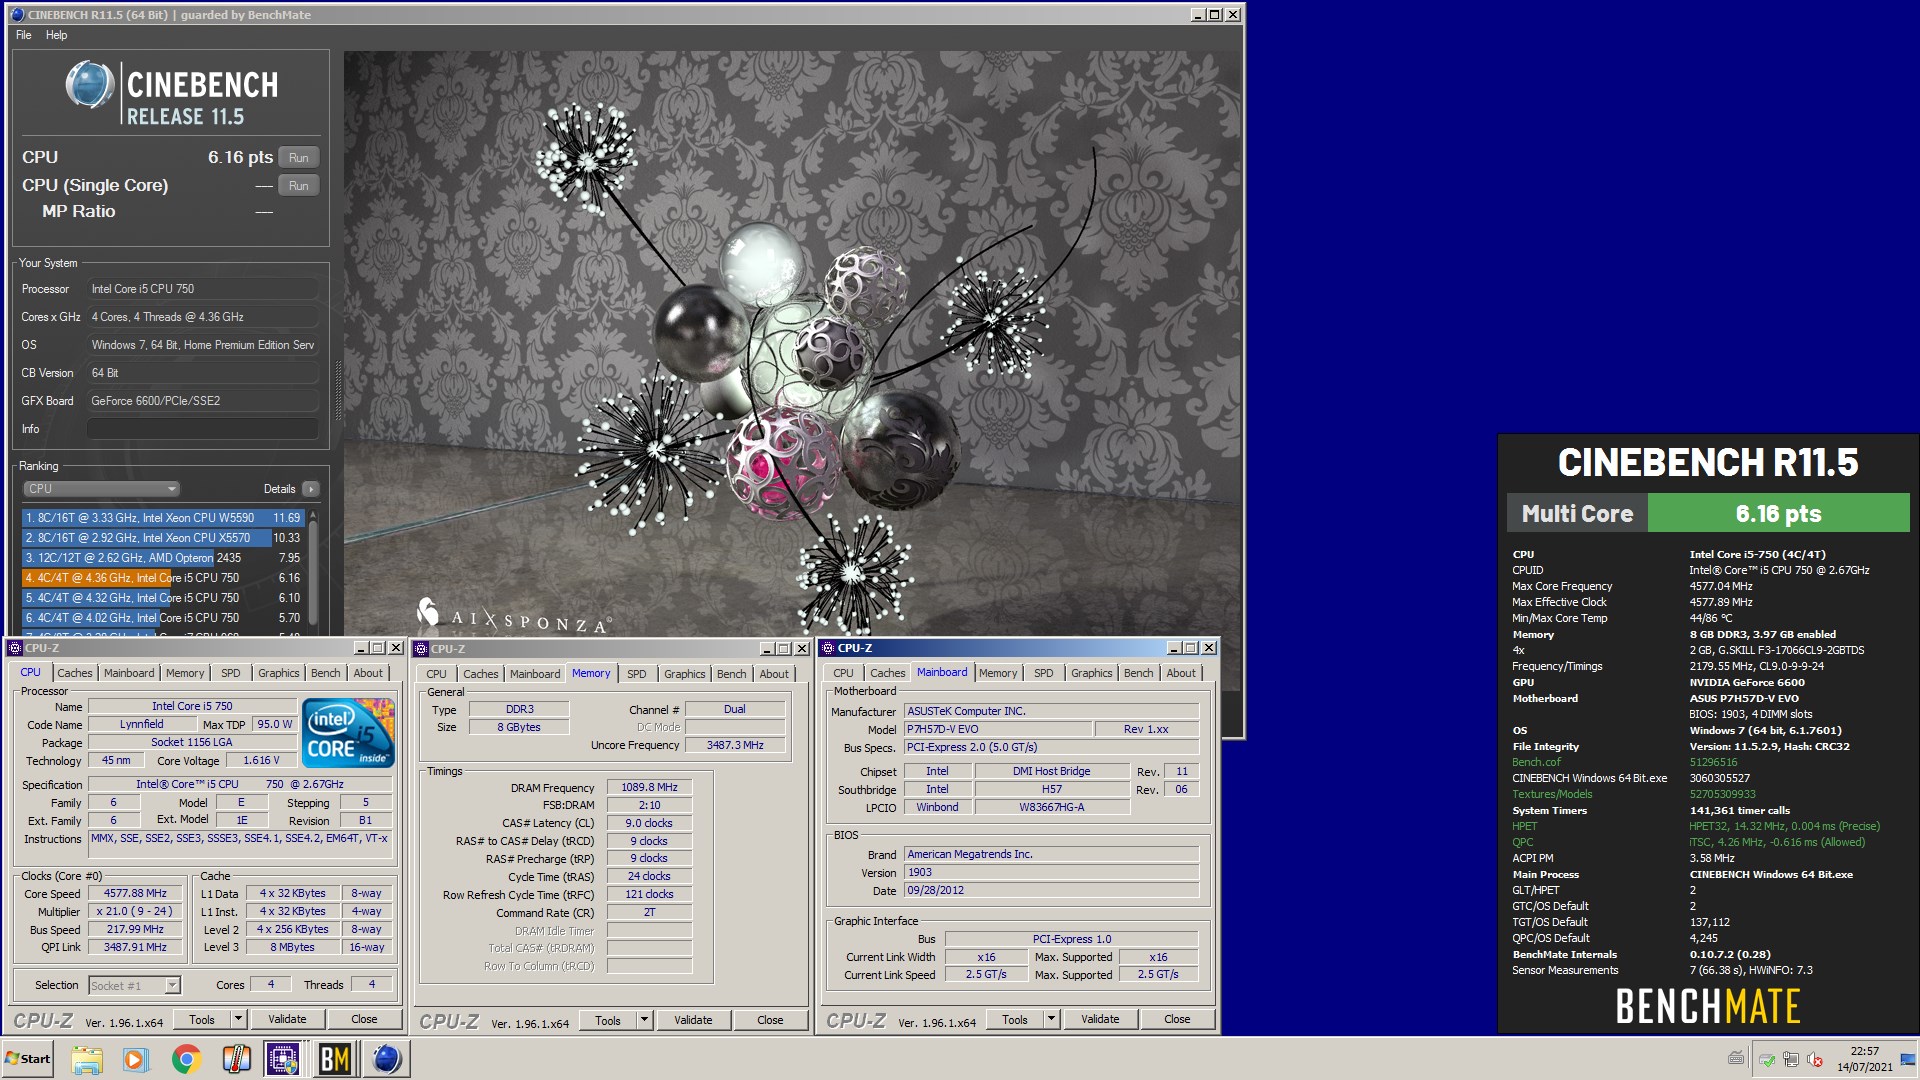Open About tab in CPU-Z Mainboard window
Viewport: 1920px width, 1080px height.
(x=1181, y=673)
